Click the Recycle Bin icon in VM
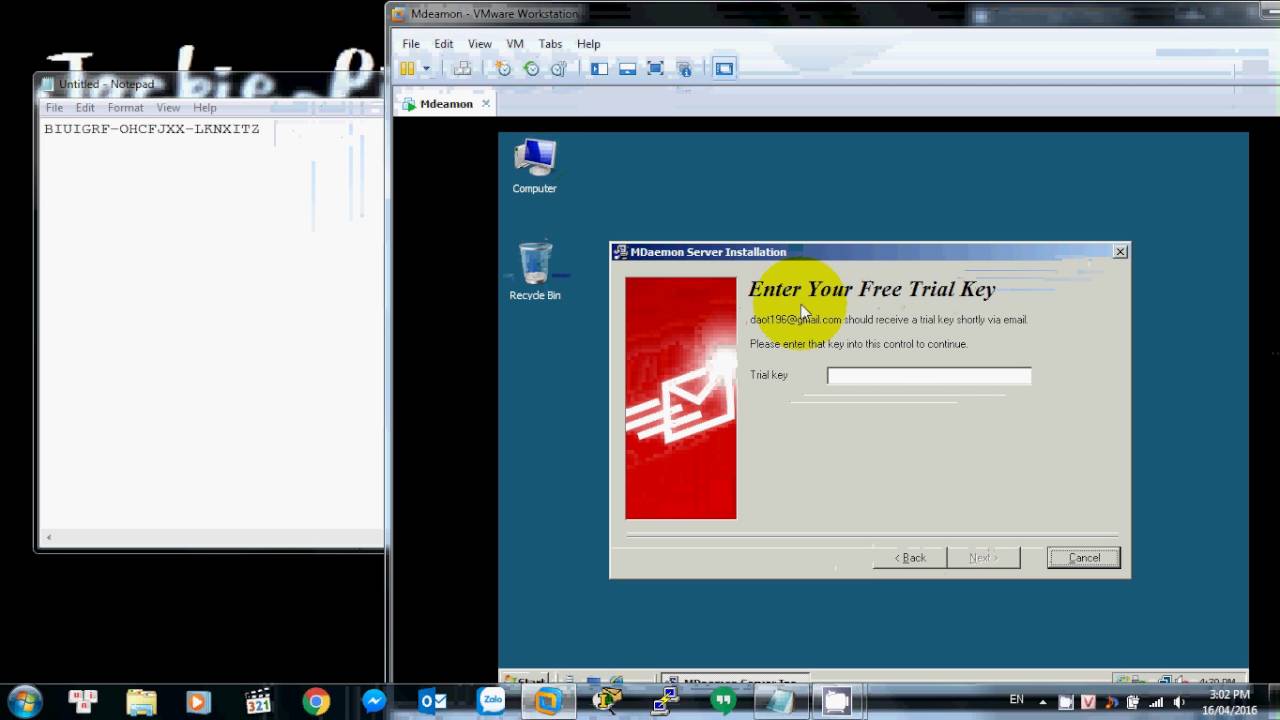 click(535, 271)
